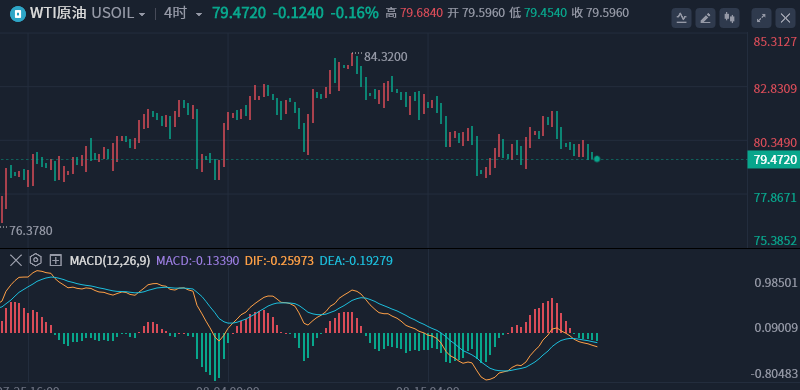The width and height of the screenshot is (800, 390).
Task: Click the high price 79.6840
Action: [421, 13]
